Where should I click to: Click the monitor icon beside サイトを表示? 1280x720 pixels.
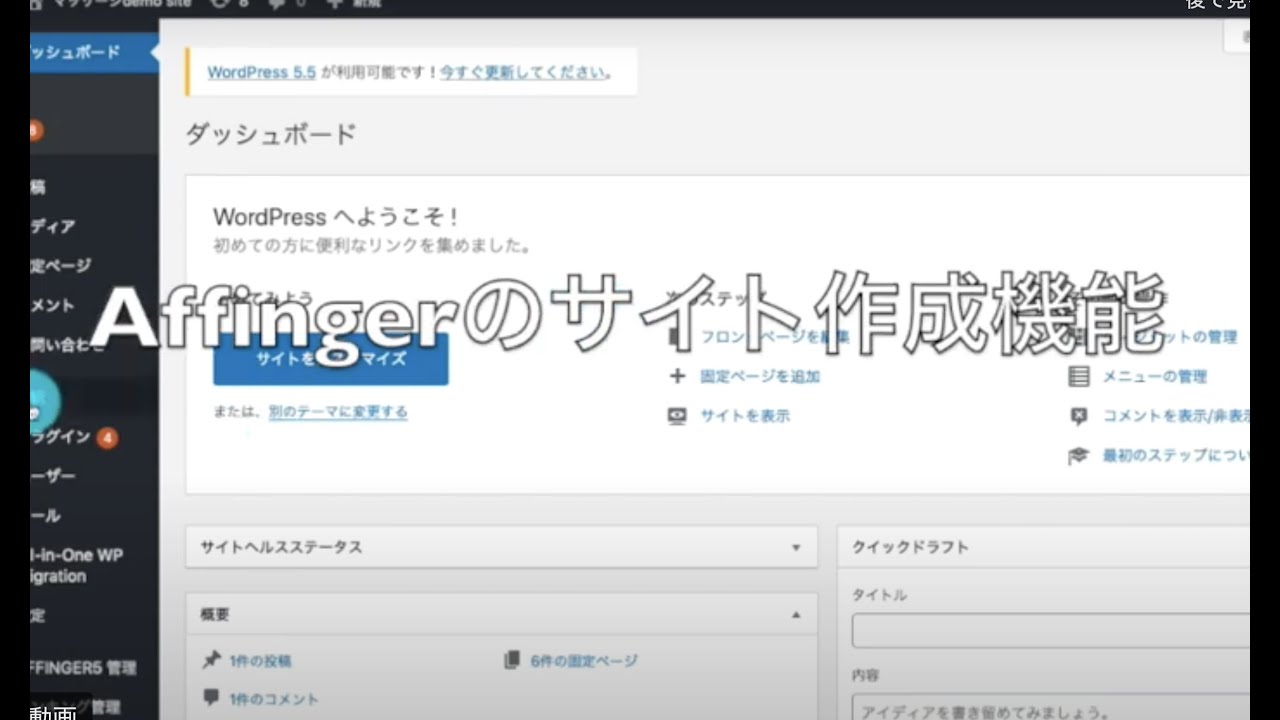pyautogui.click(x=677, y=416)
